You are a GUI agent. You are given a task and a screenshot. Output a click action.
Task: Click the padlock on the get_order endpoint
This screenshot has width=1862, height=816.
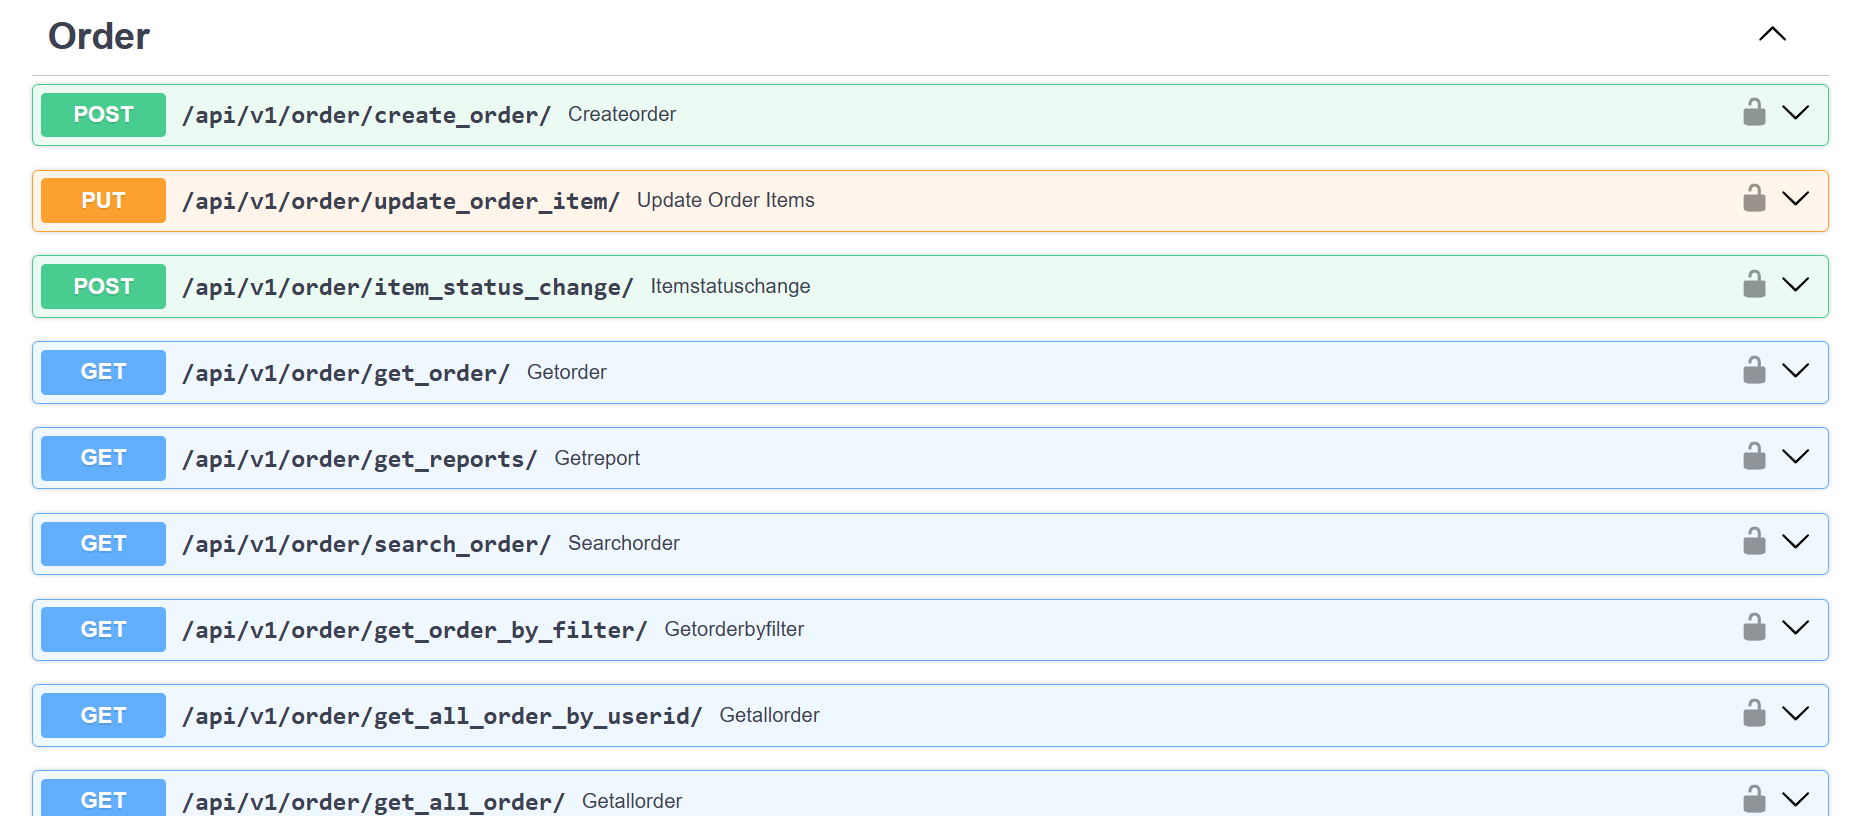click(x=1754, y=371)
